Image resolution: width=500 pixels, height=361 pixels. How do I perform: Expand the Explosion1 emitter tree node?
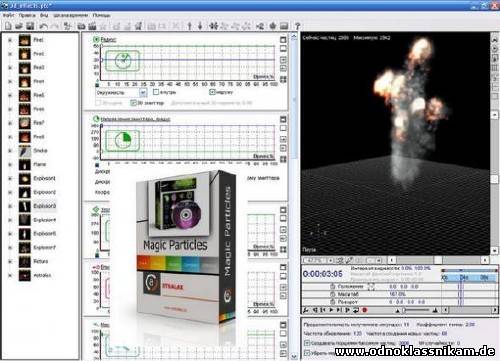click(x=10, y=178)
